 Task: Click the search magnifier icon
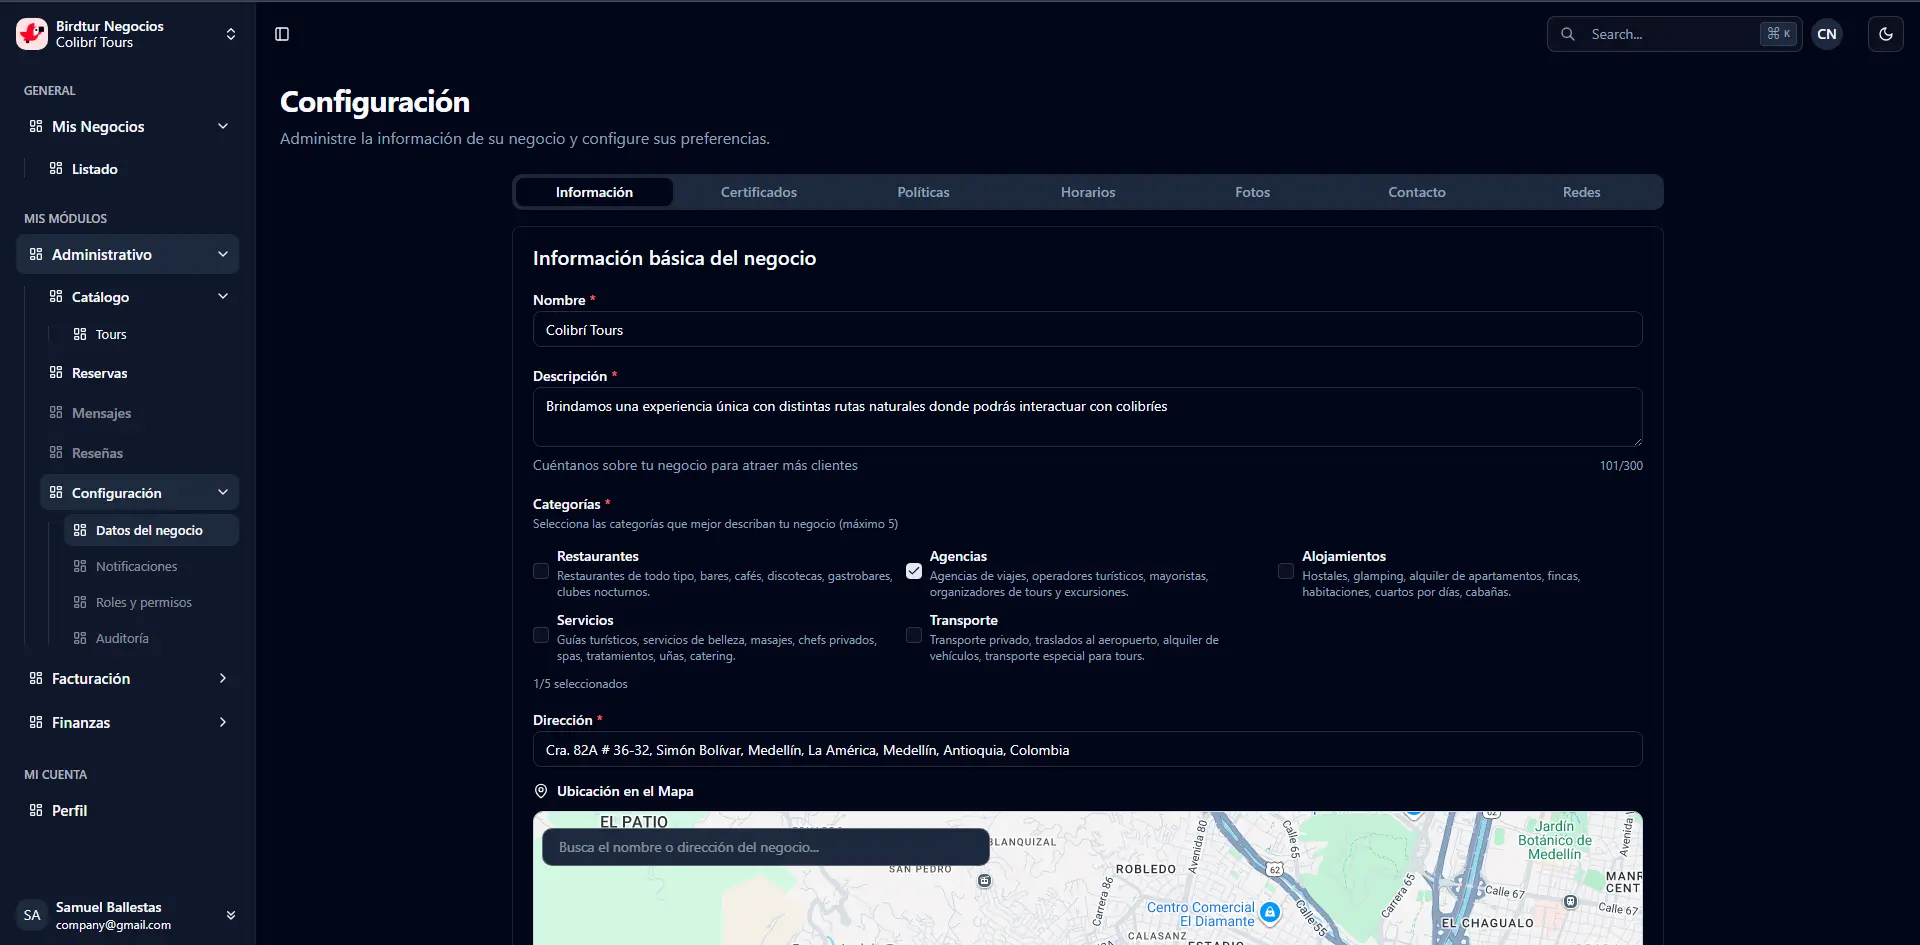tap(1568, 34)
